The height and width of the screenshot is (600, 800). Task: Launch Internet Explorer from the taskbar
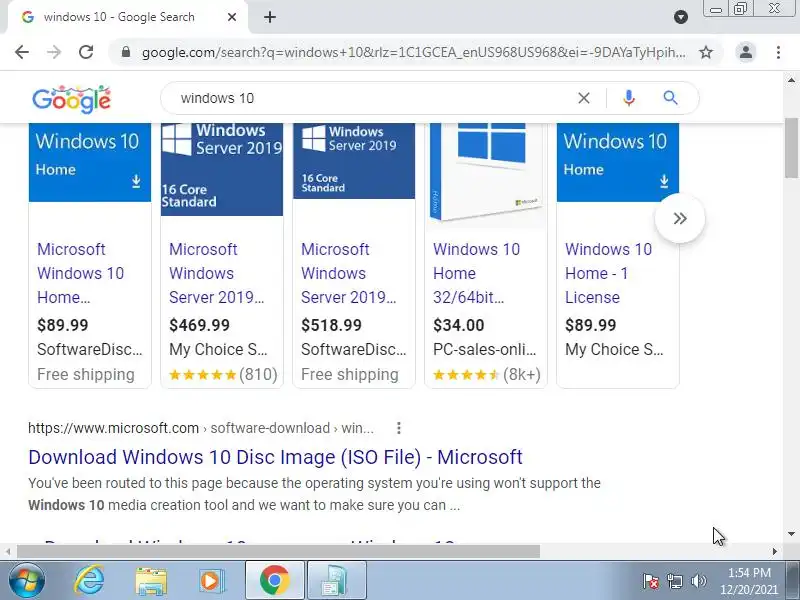point(89,581)
